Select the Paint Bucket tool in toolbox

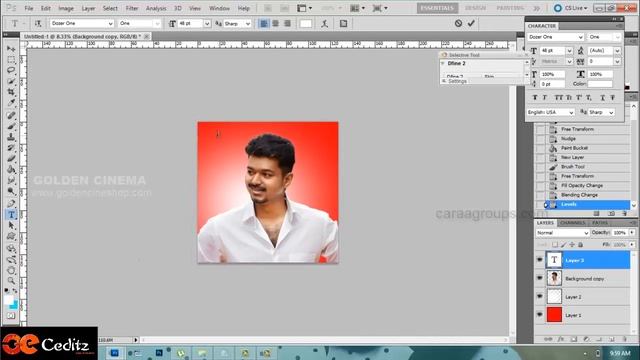tap(11, 169)
